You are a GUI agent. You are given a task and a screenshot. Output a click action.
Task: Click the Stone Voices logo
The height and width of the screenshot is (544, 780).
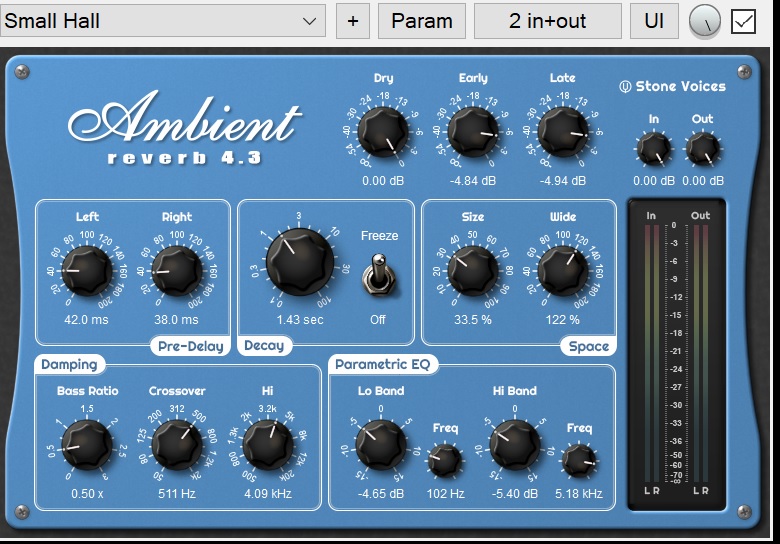[x=673, y=87]
